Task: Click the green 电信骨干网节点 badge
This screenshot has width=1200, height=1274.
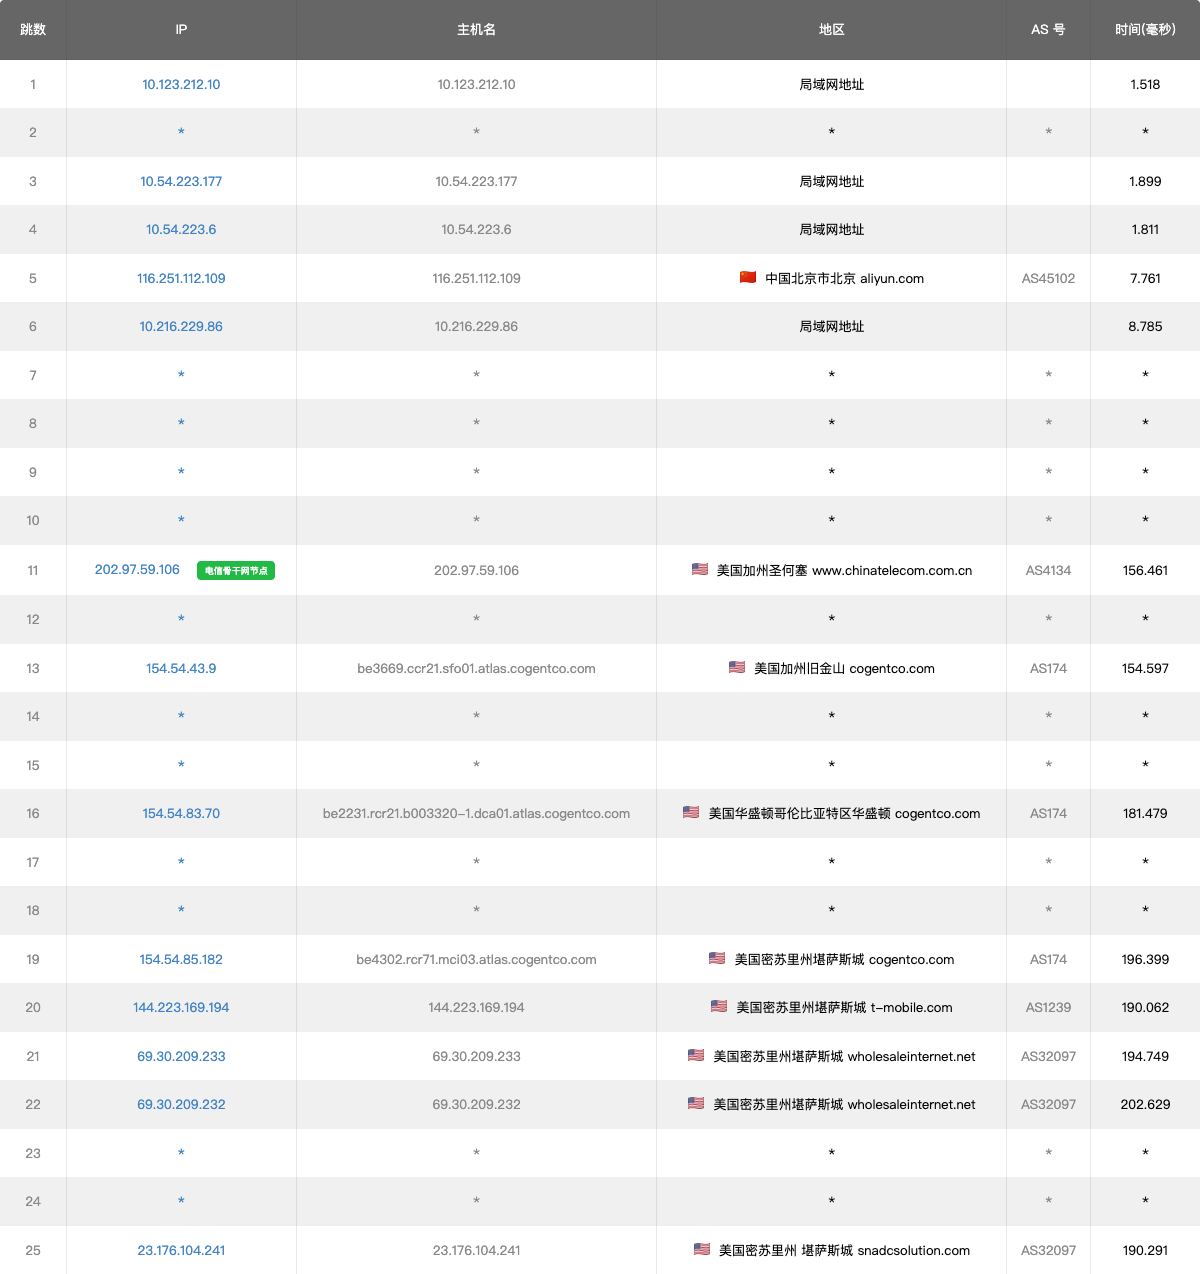Action: (236, 571)
